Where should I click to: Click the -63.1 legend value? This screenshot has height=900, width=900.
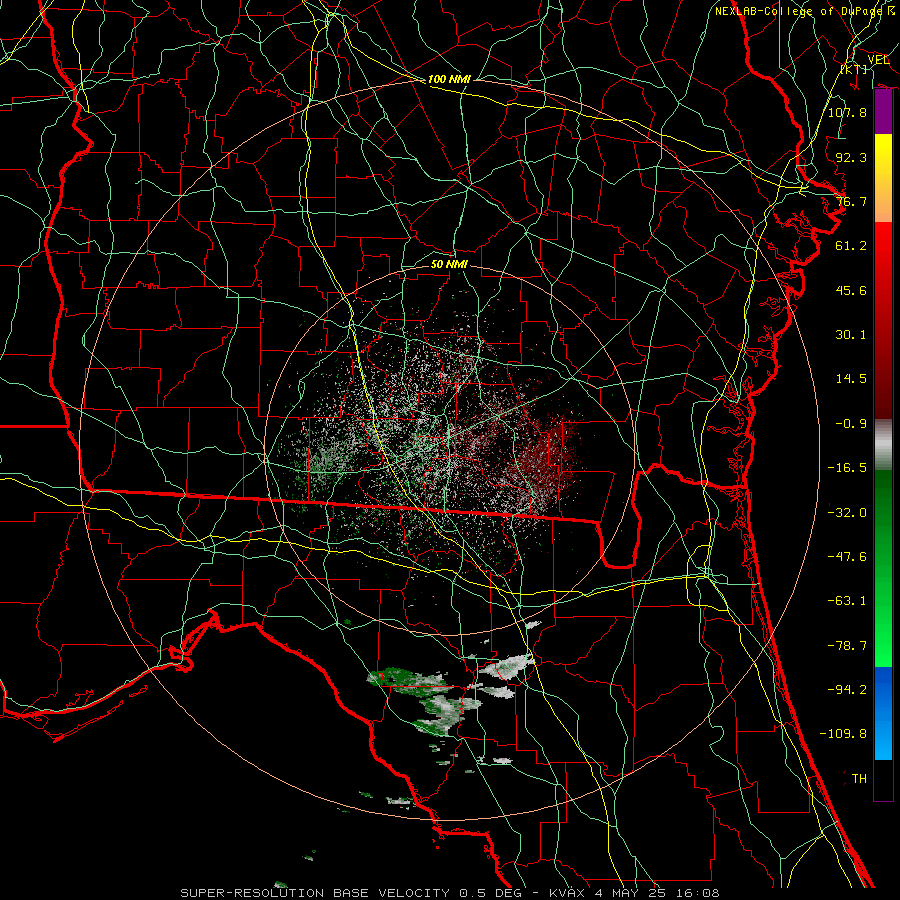coord(847,601)
